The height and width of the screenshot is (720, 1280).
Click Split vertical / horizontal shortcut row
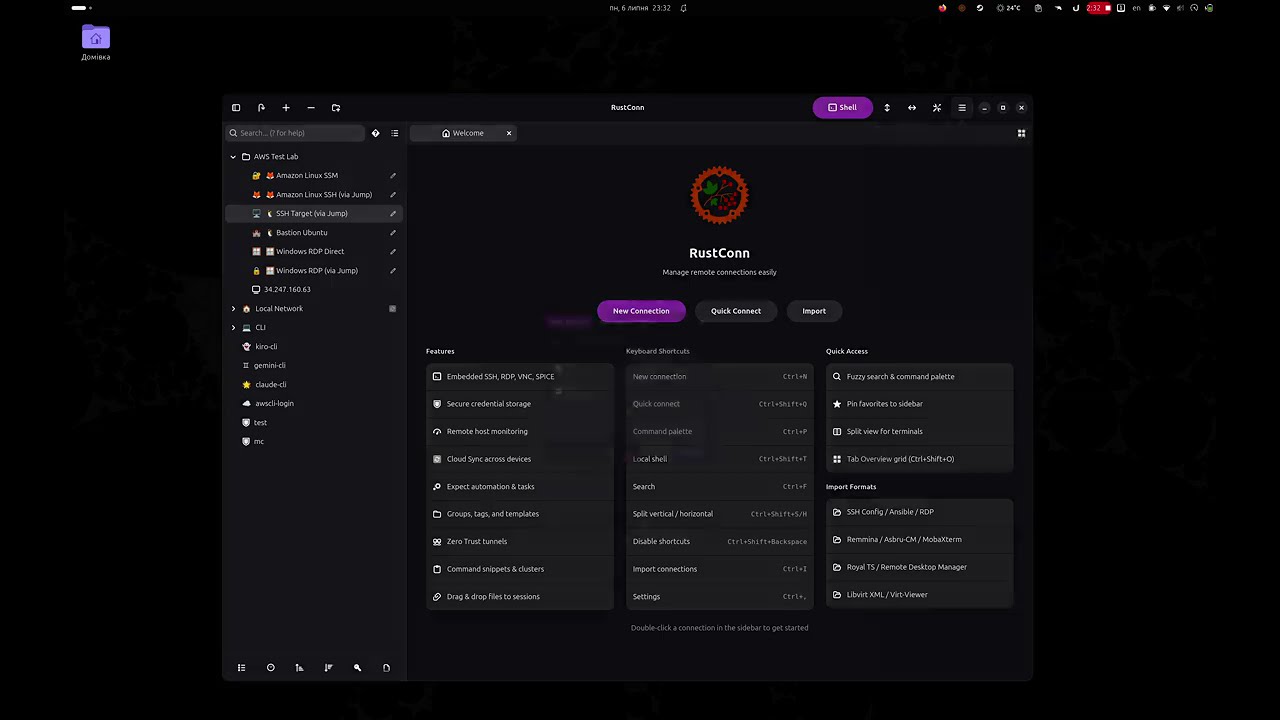tap(720, 514)
